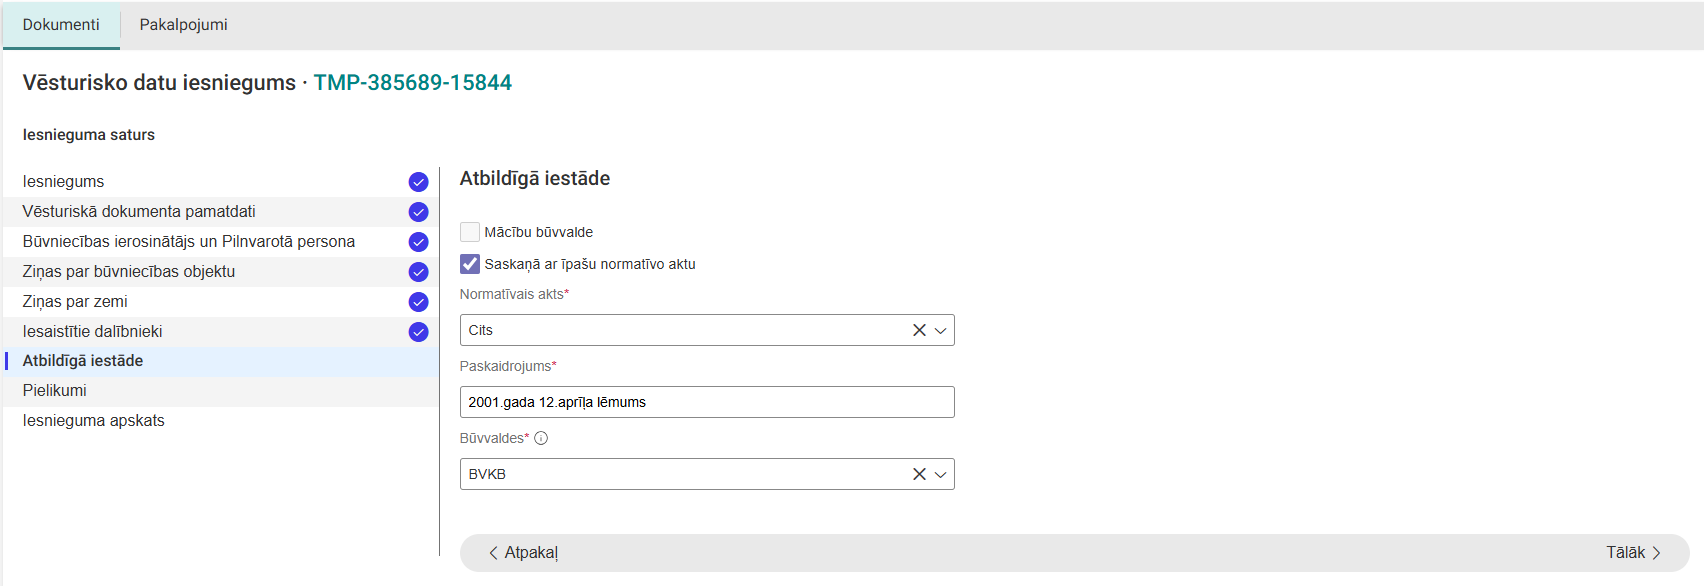Clear the BVKB selection with X

(x=919, y=474)
